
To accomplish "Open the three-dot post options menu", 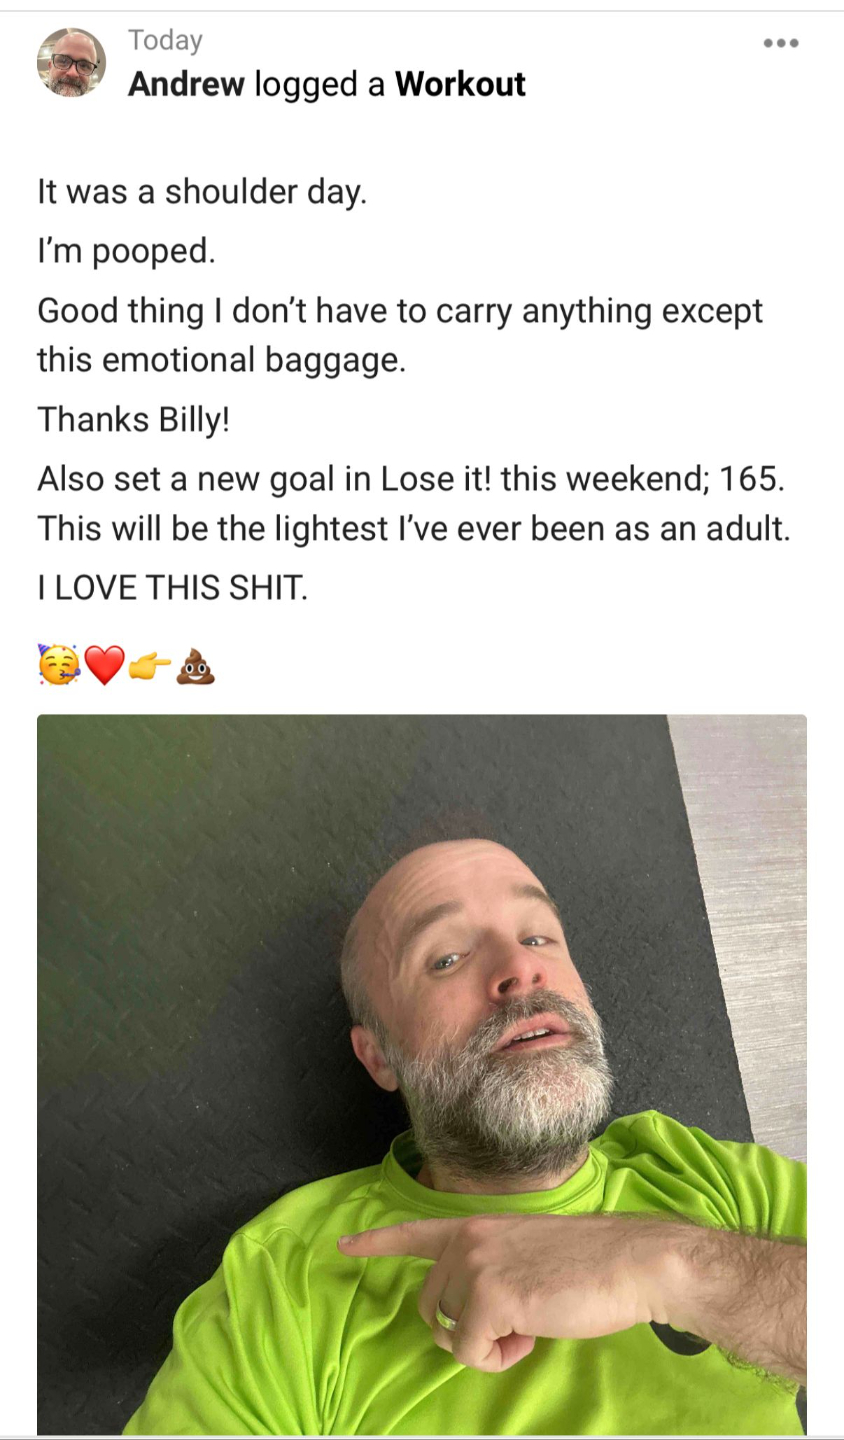I will [780, 43].
